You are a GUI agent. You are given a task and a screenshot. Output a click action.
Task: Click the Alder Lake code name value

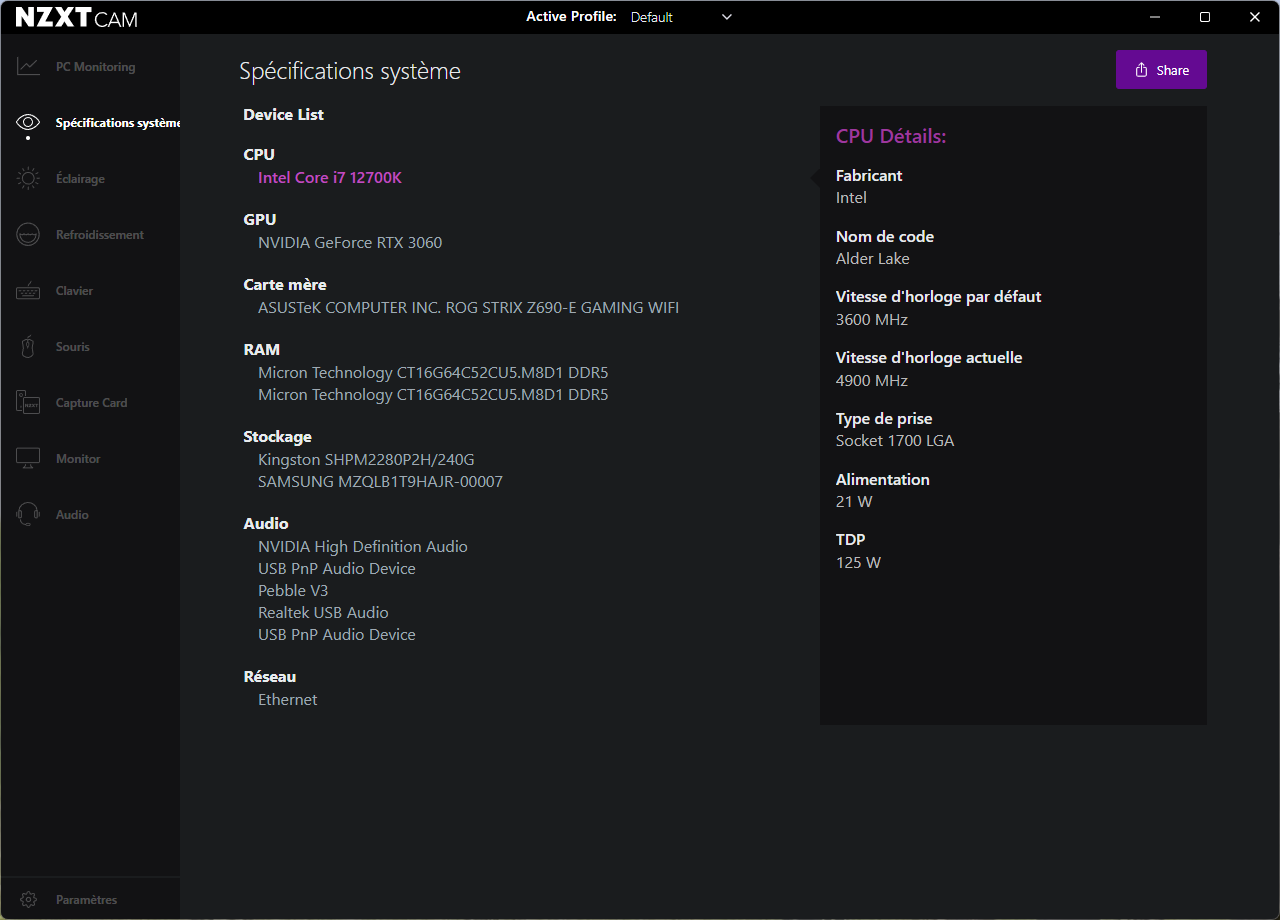point(873,259)
